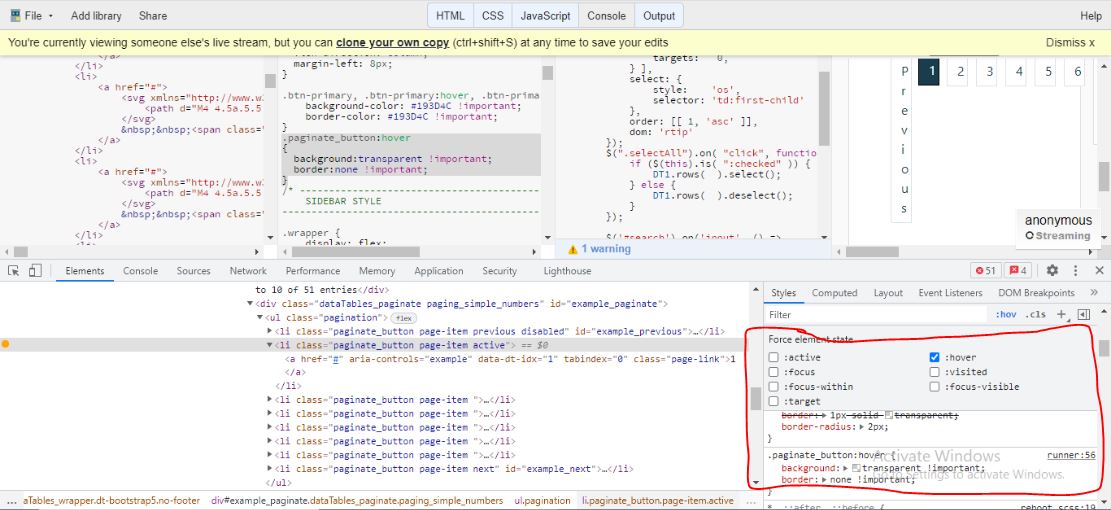Click the 1 warning label

point(606,249)
